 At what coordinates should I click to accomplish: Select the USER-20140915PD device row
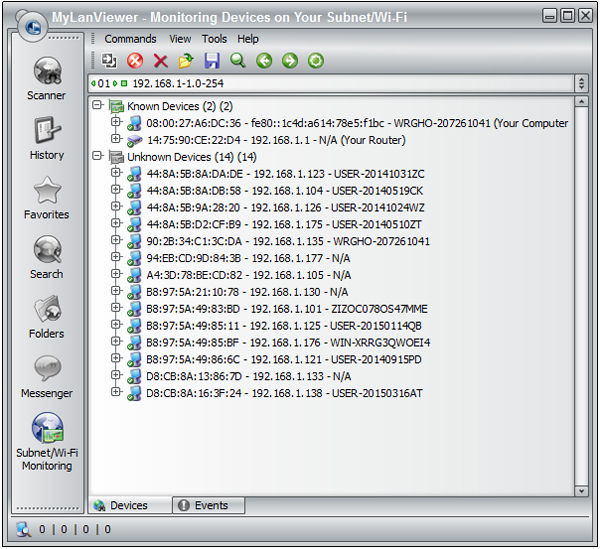[284, 360]
